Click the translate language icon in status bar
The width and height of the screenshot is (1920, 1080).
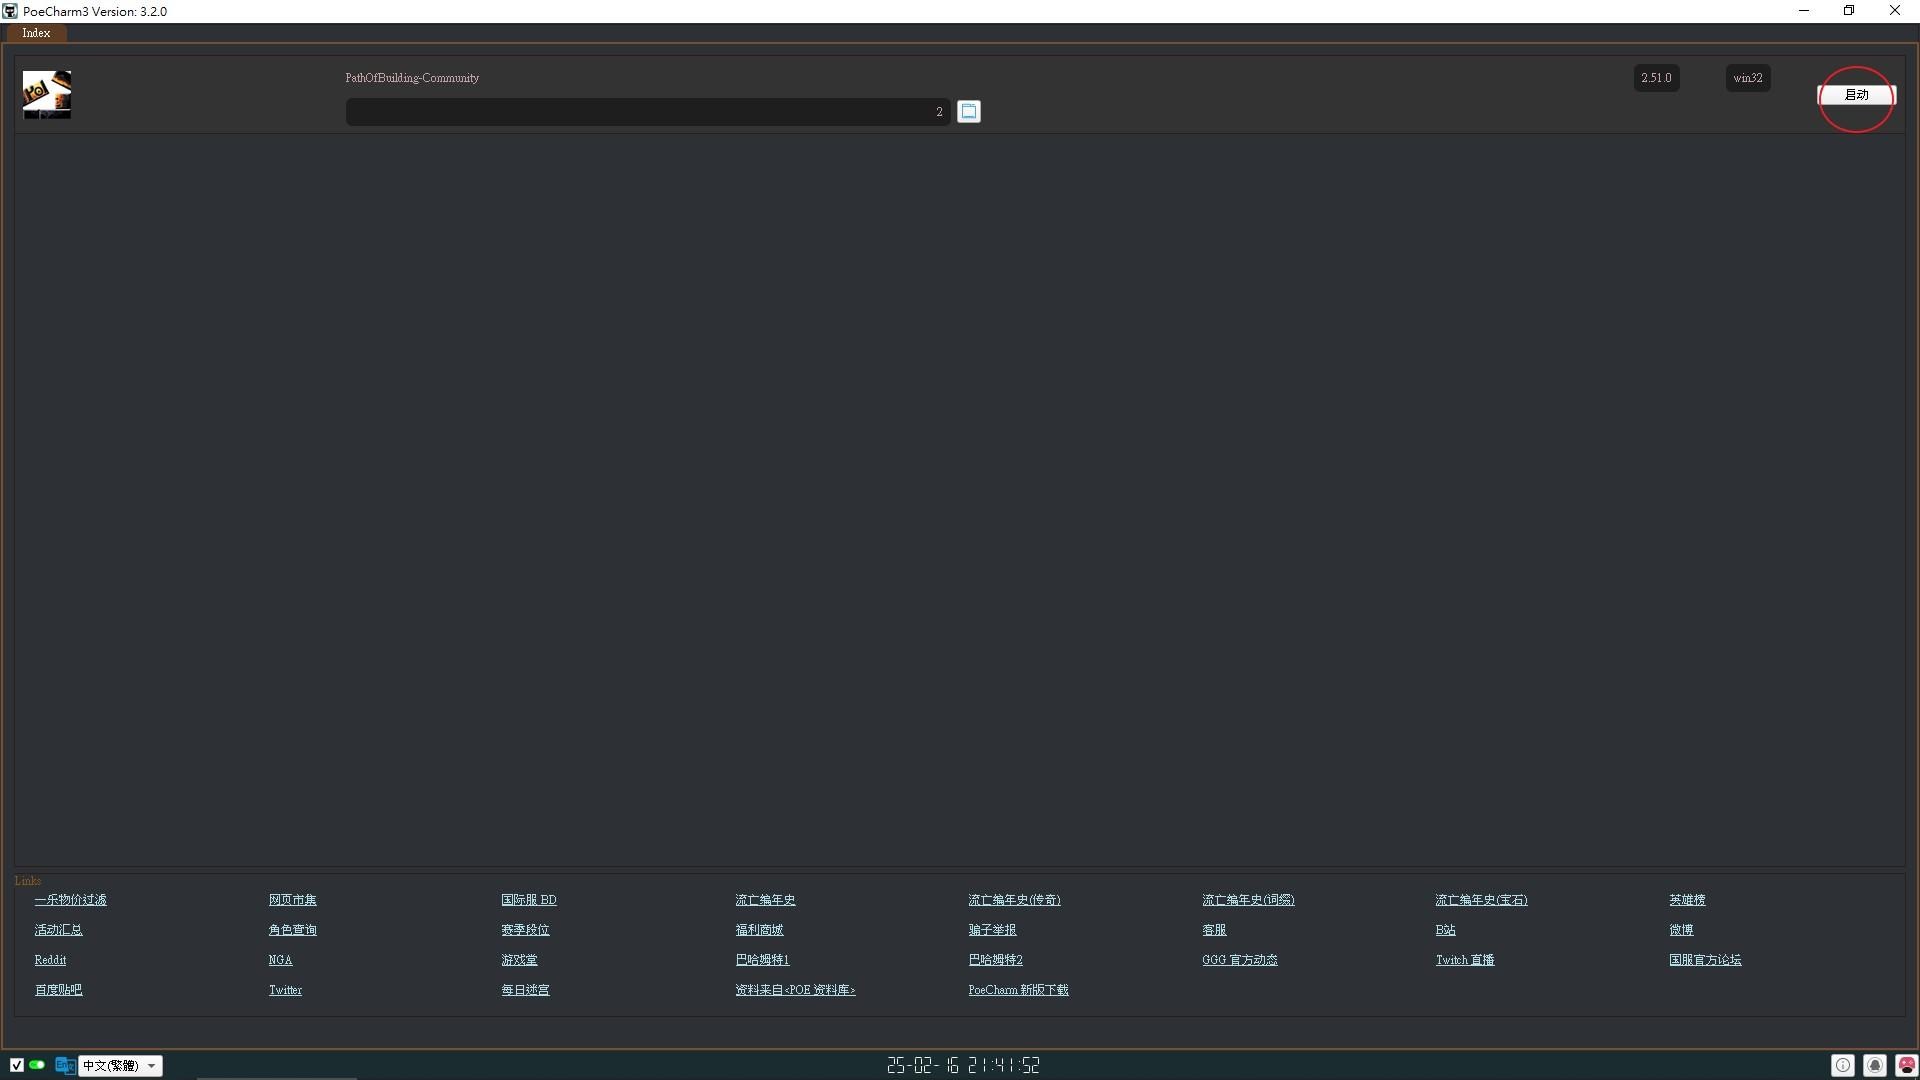pos(65,1065)
